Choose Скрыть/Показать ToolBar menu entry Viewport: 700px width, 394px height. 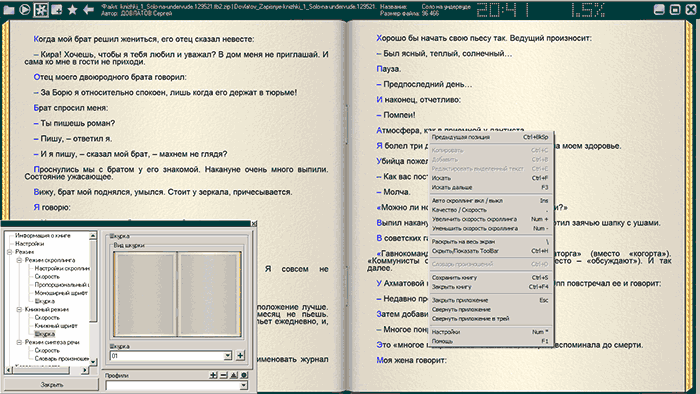[x=490, y=251]
